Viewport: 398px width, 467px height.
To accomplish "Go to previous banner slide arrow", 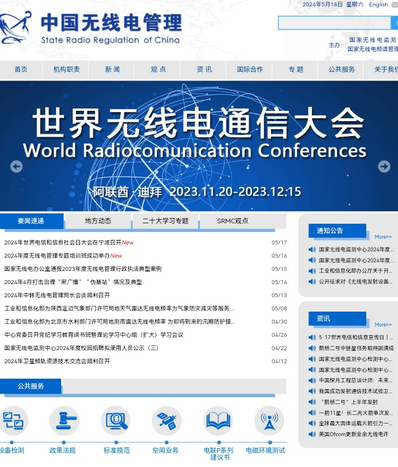I will click(16, 166).
